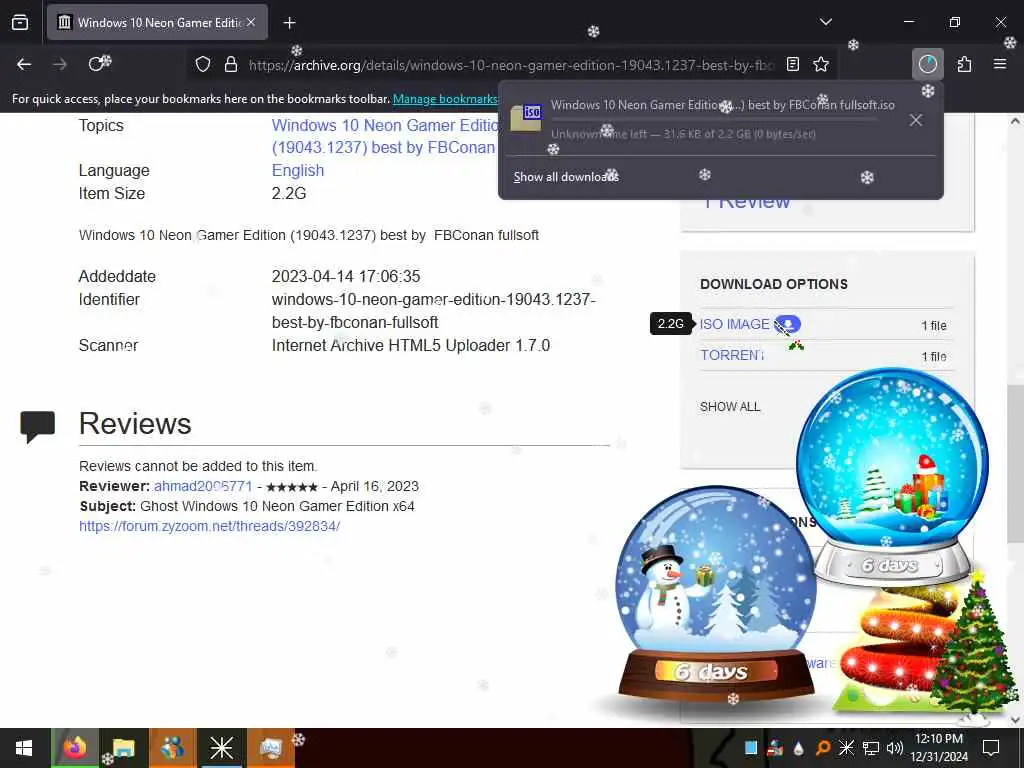
Task: Open the downloading ISO file entry
Action: pyautogui.click(x=704, y=119)
